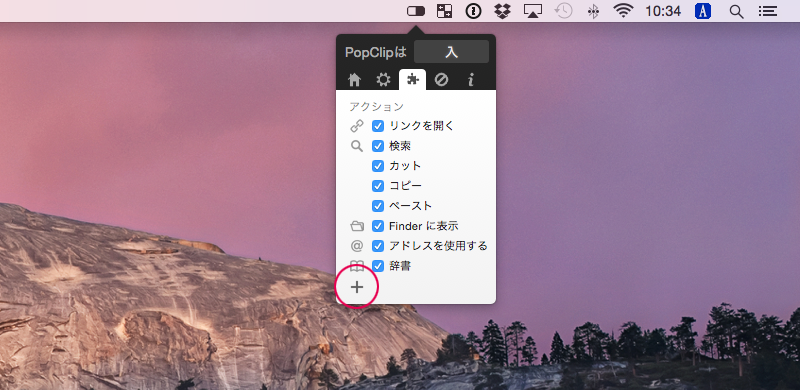Image resolution: width=800 pixels, height=390 pixels.
Task: Open the Wi-Fi menu
Action: (x=623, y=11)
